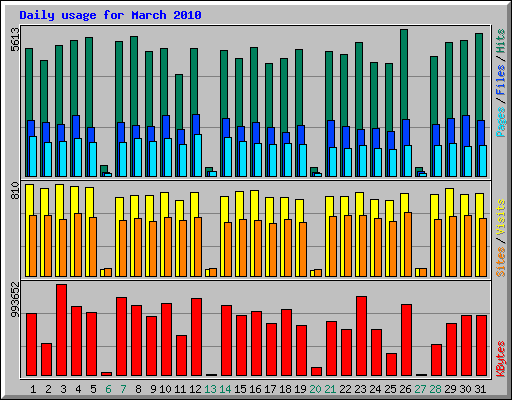Click weekend day label 14
The width and height of the screenshot is (512, 400).
click(225, 389)
